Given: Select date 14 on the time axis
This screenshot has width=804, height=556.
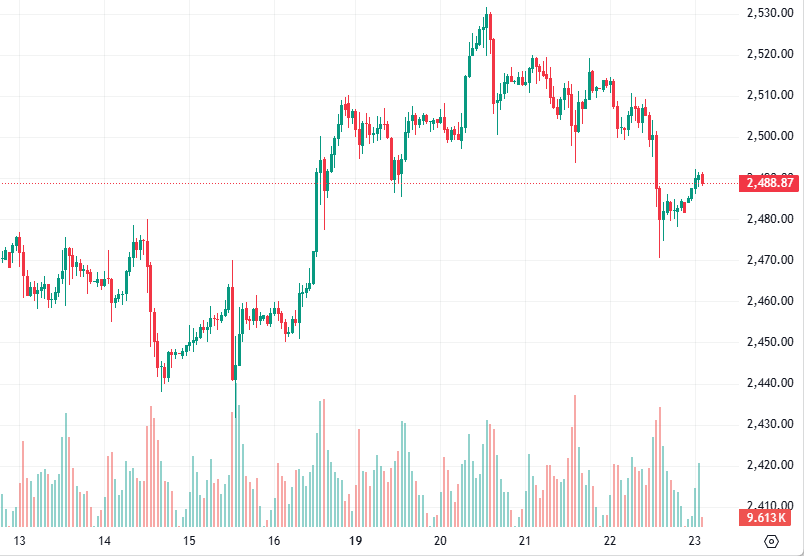Looking at the screenshot, I should click(104, 541).
